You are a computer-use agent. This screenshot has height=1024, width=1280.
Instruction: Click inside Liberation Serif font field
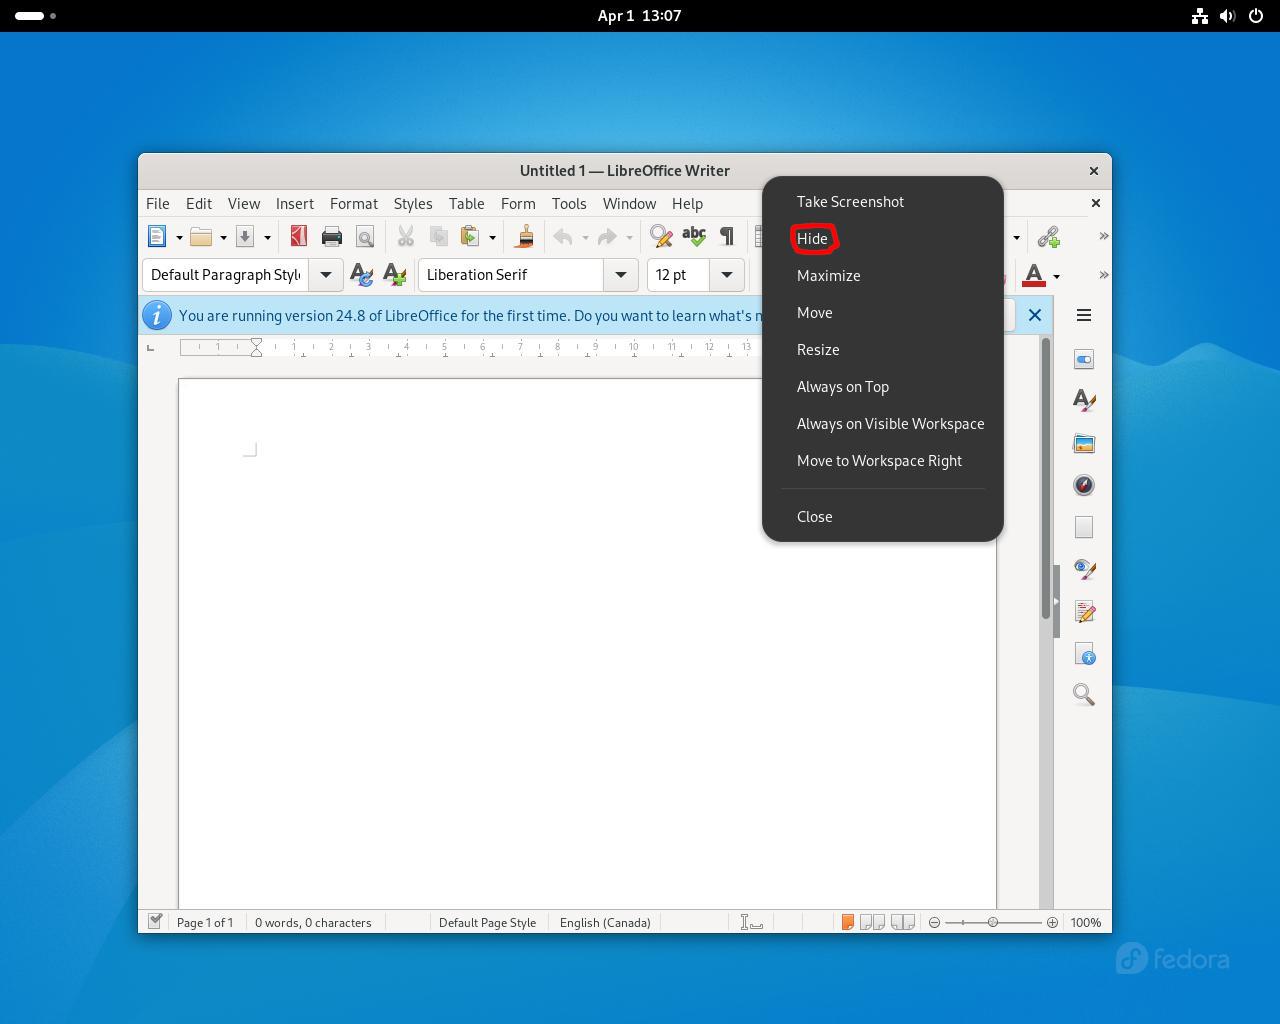511,275
